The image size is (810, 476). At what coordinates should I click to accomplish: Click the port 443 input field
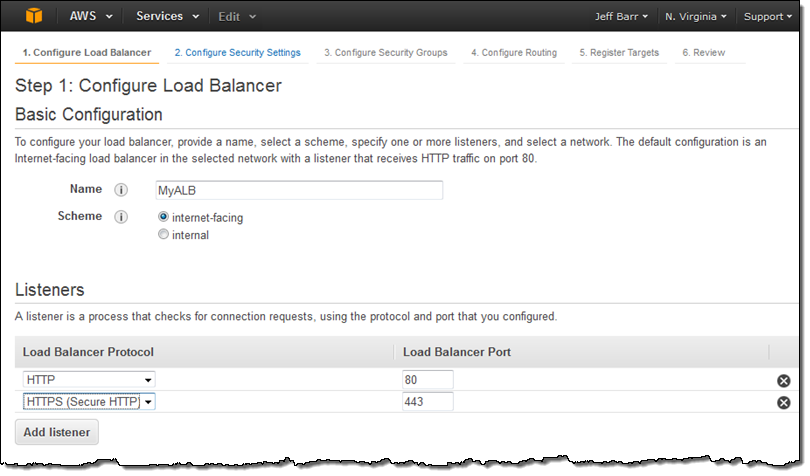pyautogui.click(x=427, y=402)
